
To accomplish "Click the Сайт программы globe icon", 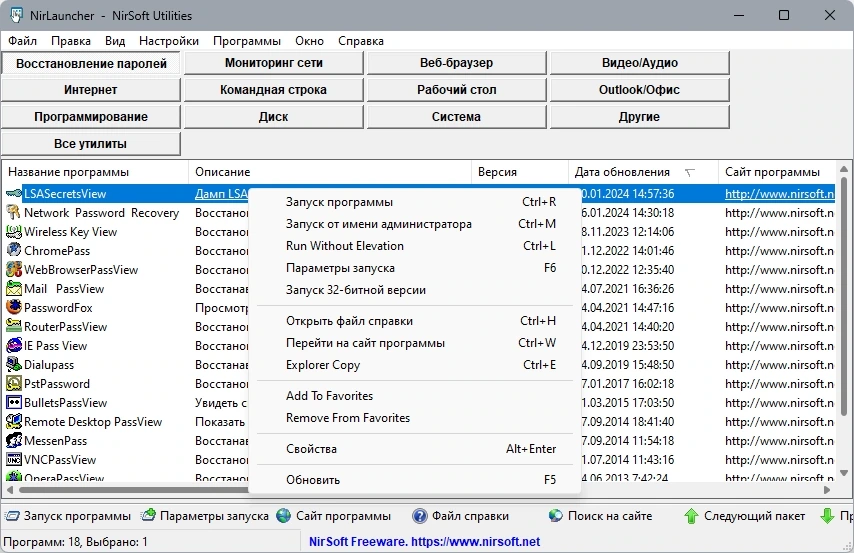I will 283,515.
